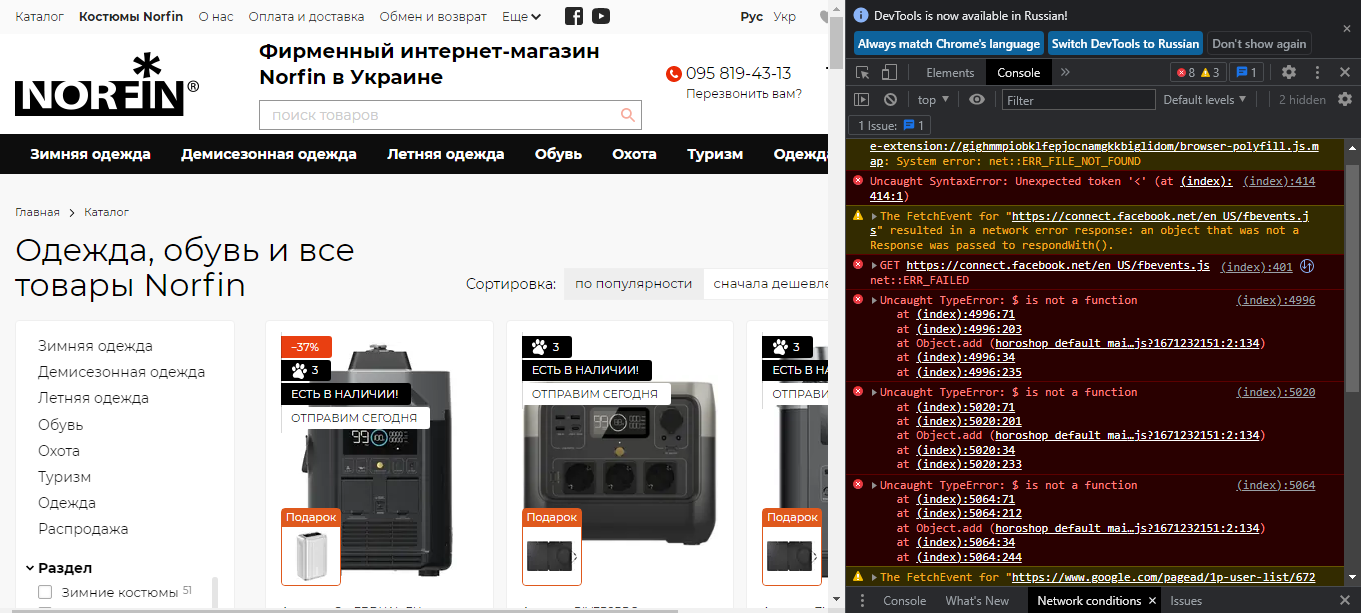1361x613 pixels.
Task: Open the YouTube icon link
Action: coord(600,16)
